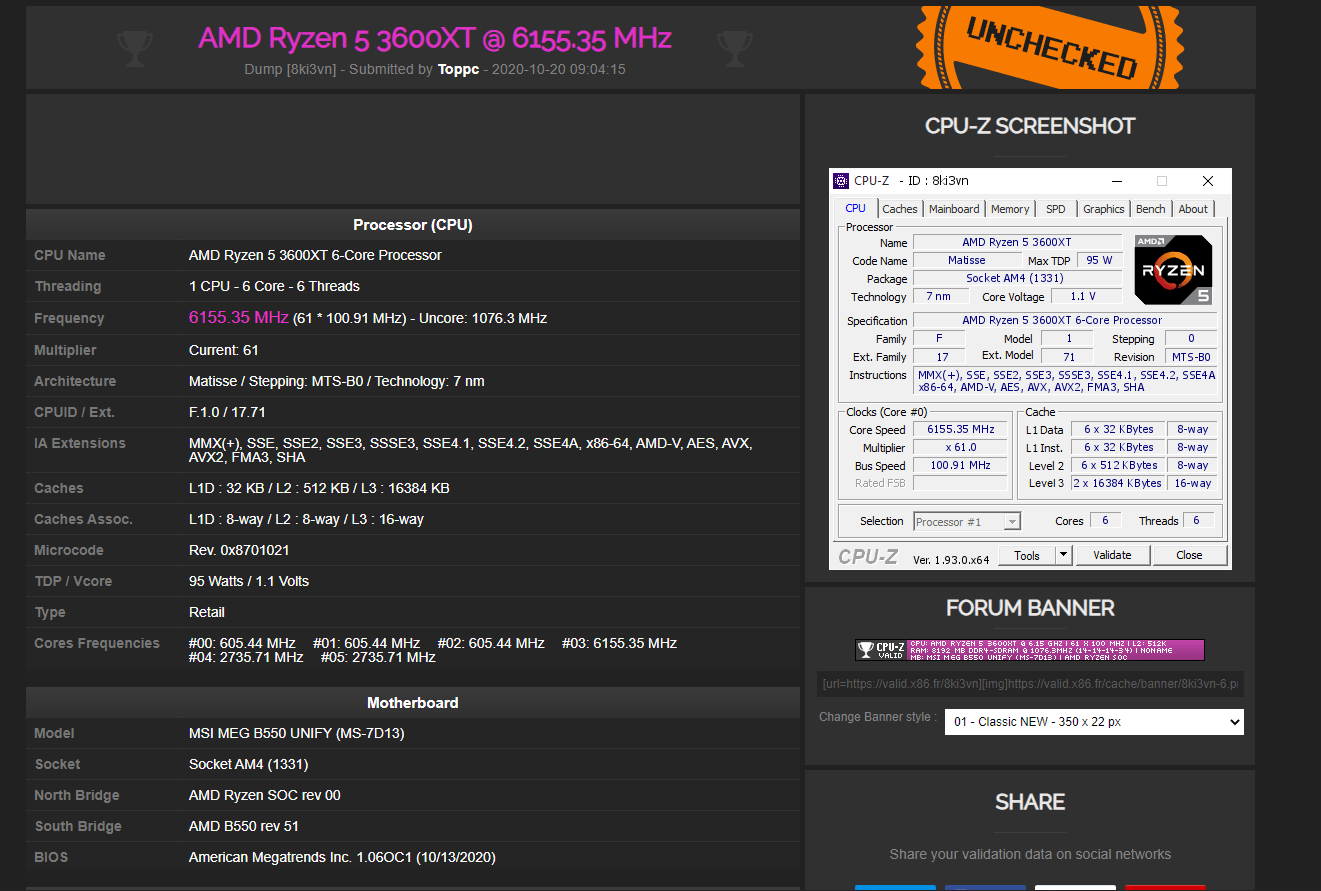Click the trophy icon right of the title
The height and width of the screenshot is (891, 1321).
click(x=735, y=48)
